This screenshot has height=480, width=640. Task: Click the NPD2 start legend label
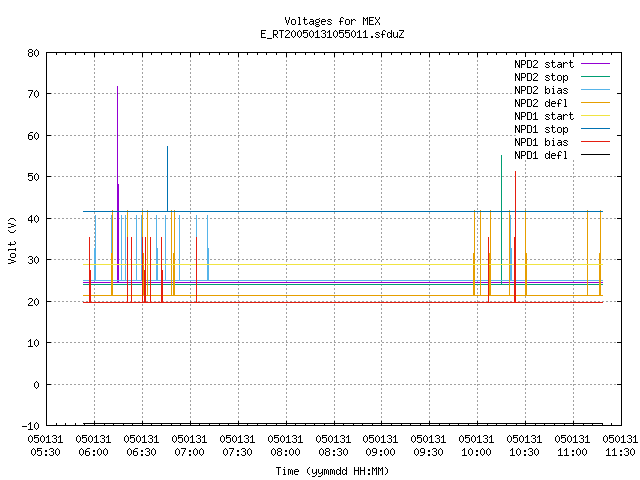point(544,64)
